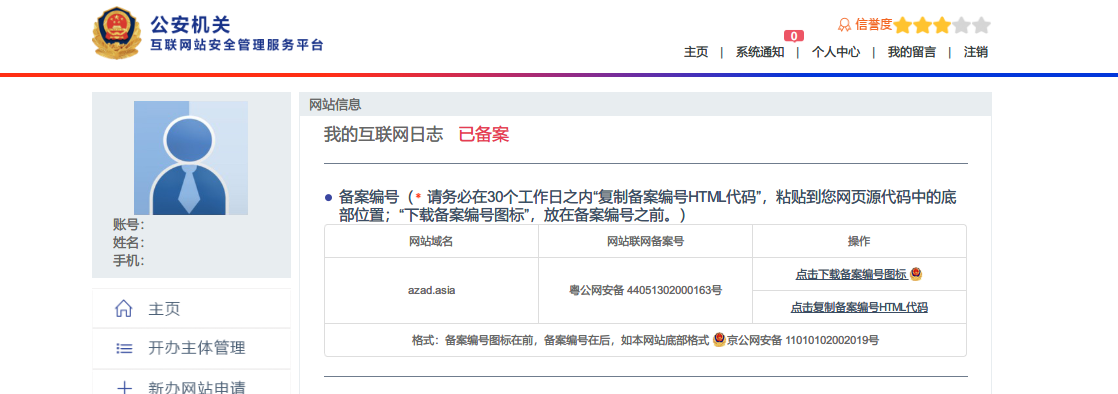Click the 互联网站安全管理服务平台 subtitle

[237, 46]
